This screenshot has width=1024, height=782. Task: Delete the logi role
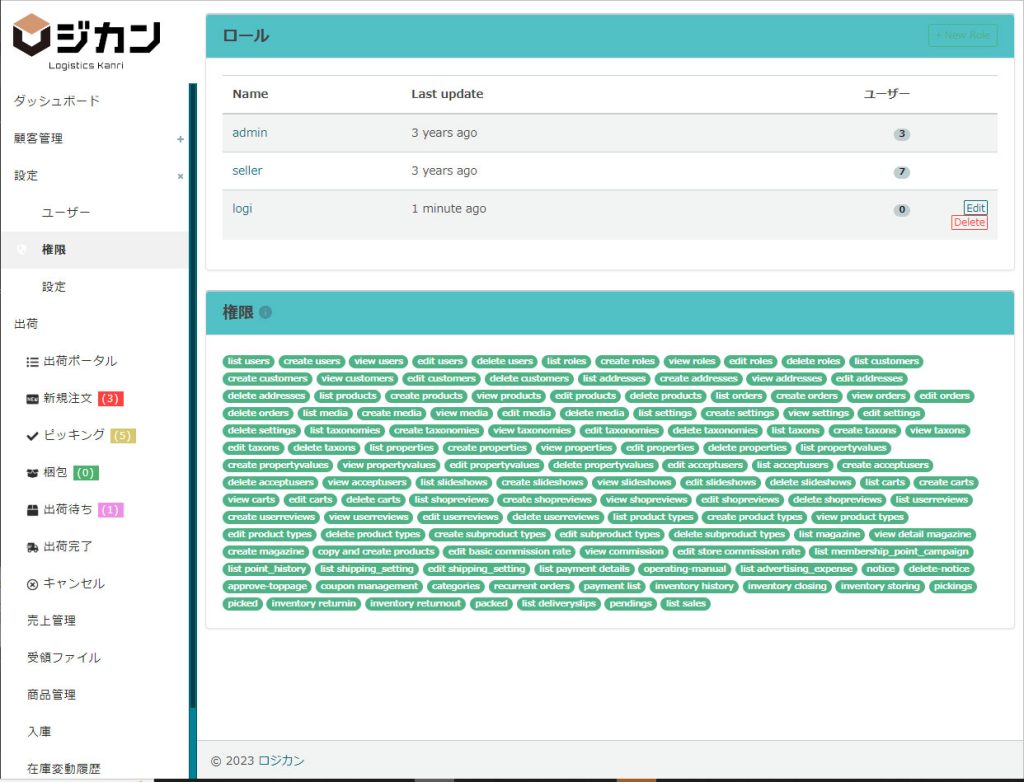coord(968,223)
